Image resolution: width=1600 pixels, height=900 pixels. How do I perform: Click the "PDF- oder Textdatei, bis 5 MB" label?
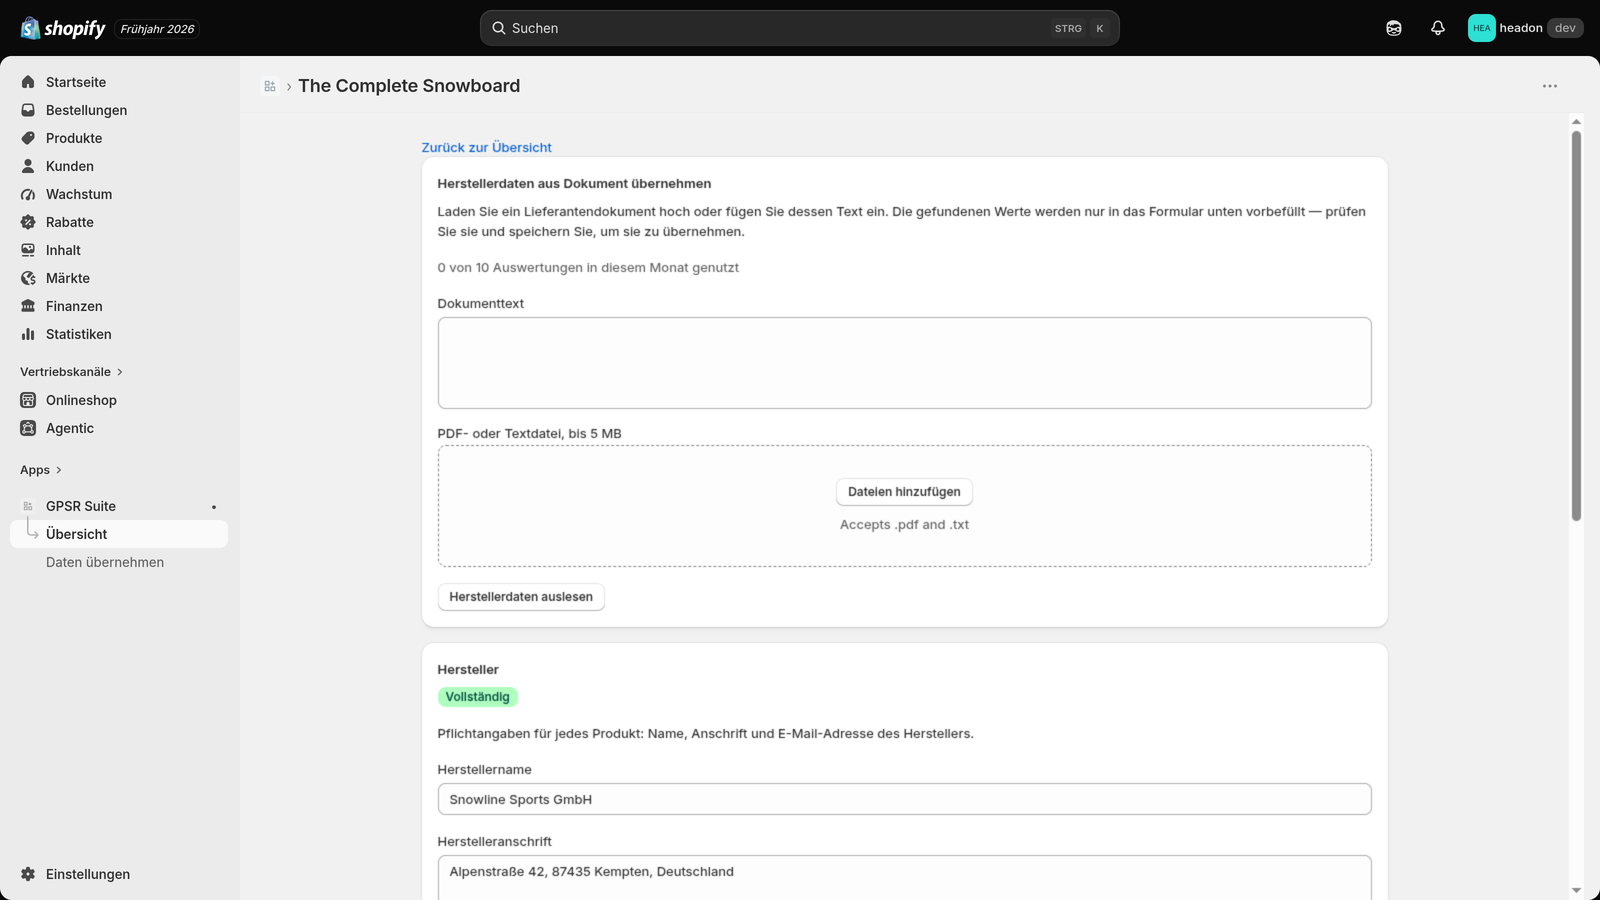[529, 434]
